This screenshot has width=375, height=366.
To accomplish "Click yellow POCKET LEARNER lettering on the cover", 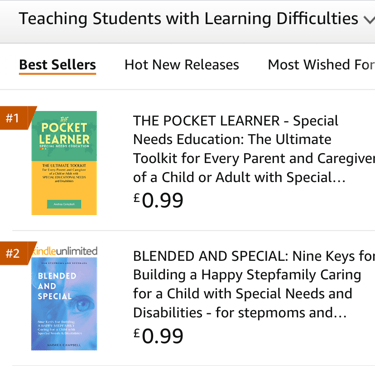I will [64, 133].
